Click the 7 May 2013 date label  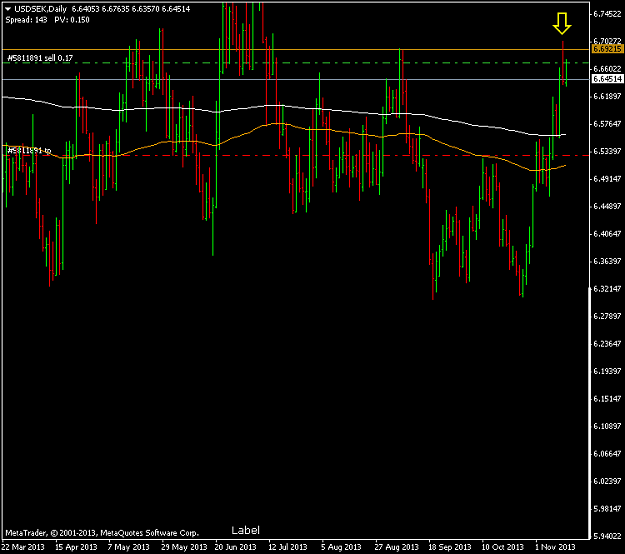point(128,547)
